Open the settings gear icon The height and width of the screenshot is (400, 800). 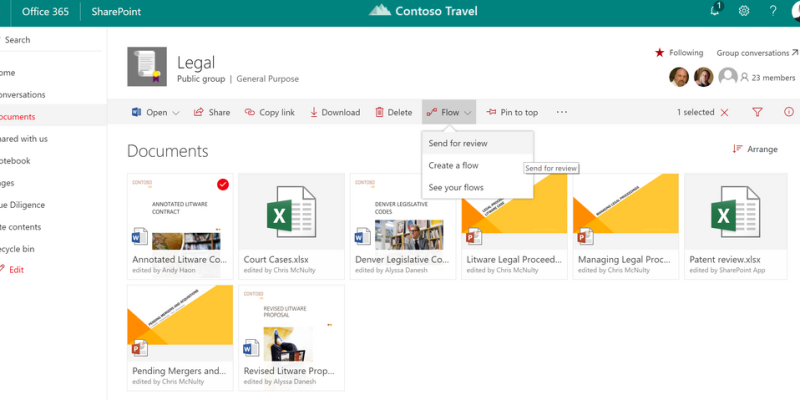744,11
